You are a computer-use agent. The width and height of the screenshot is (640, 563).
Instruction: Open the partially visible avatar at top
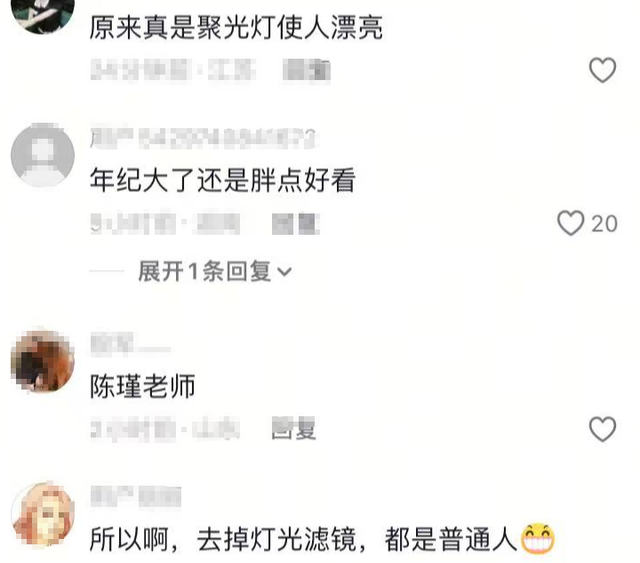click(x=42, y=16)
